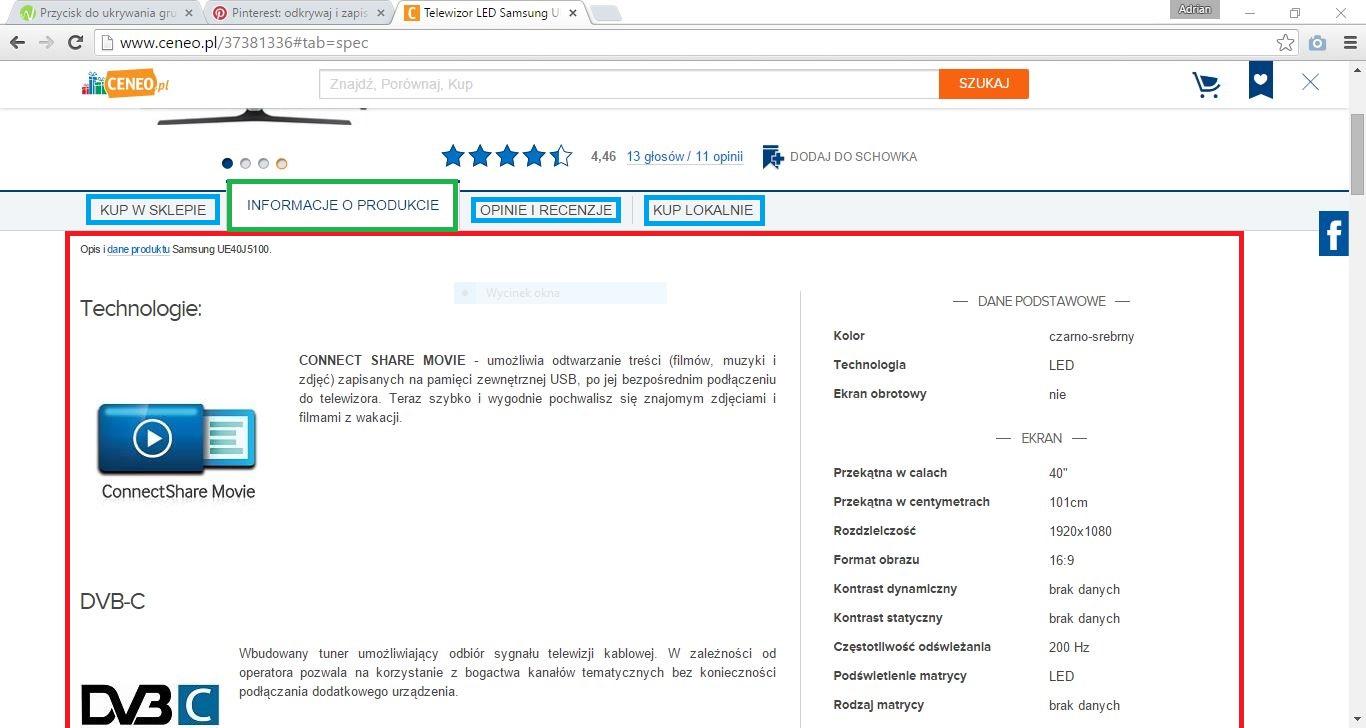Click the Facebook side widget icon

click(x=1333, y=234)
